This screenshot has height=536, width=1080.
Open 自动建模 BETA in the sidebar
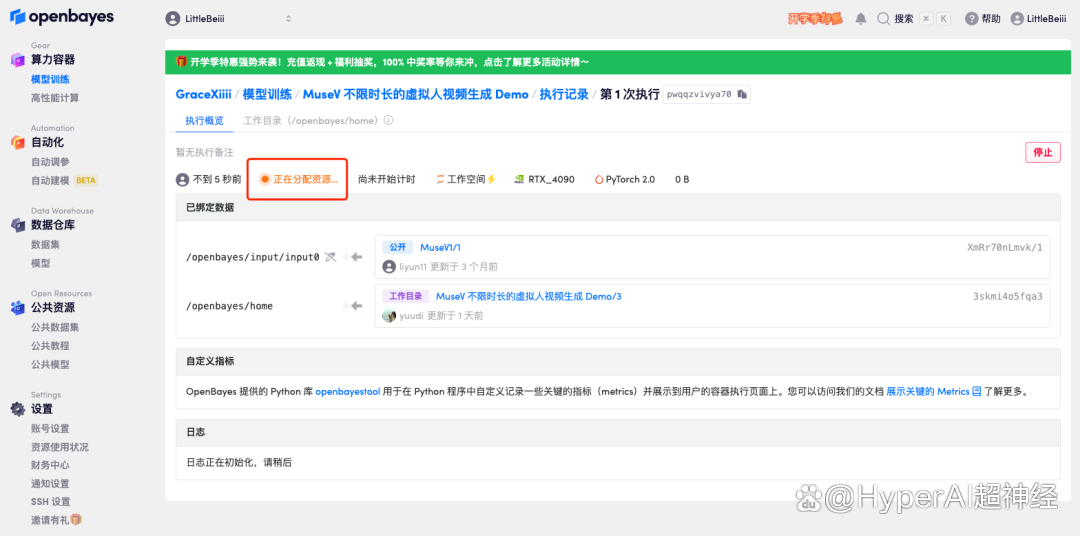65,181
